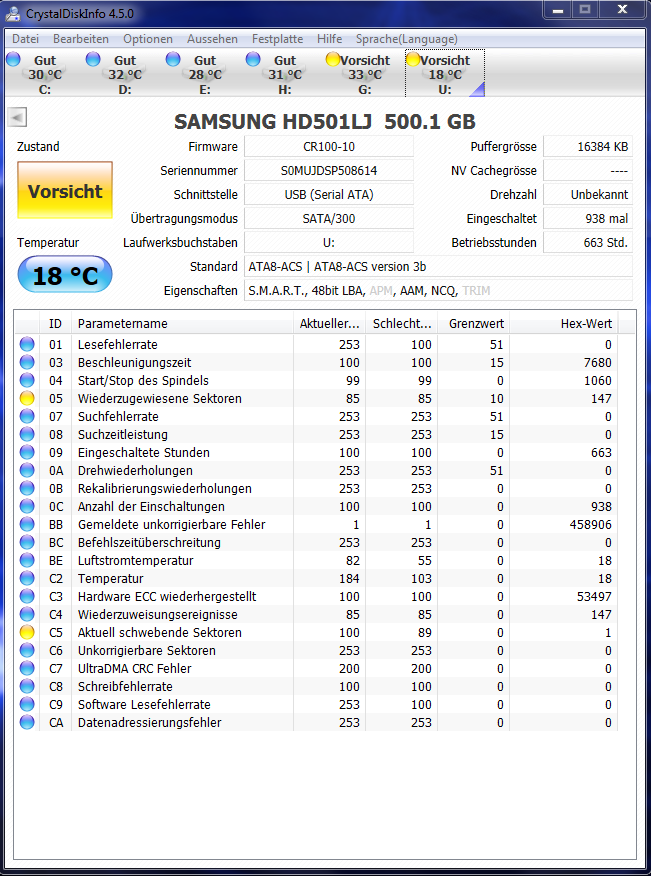Click hex value 458906 in row BB
Viewport: 651px width, 876px height.
pos(589,525)
